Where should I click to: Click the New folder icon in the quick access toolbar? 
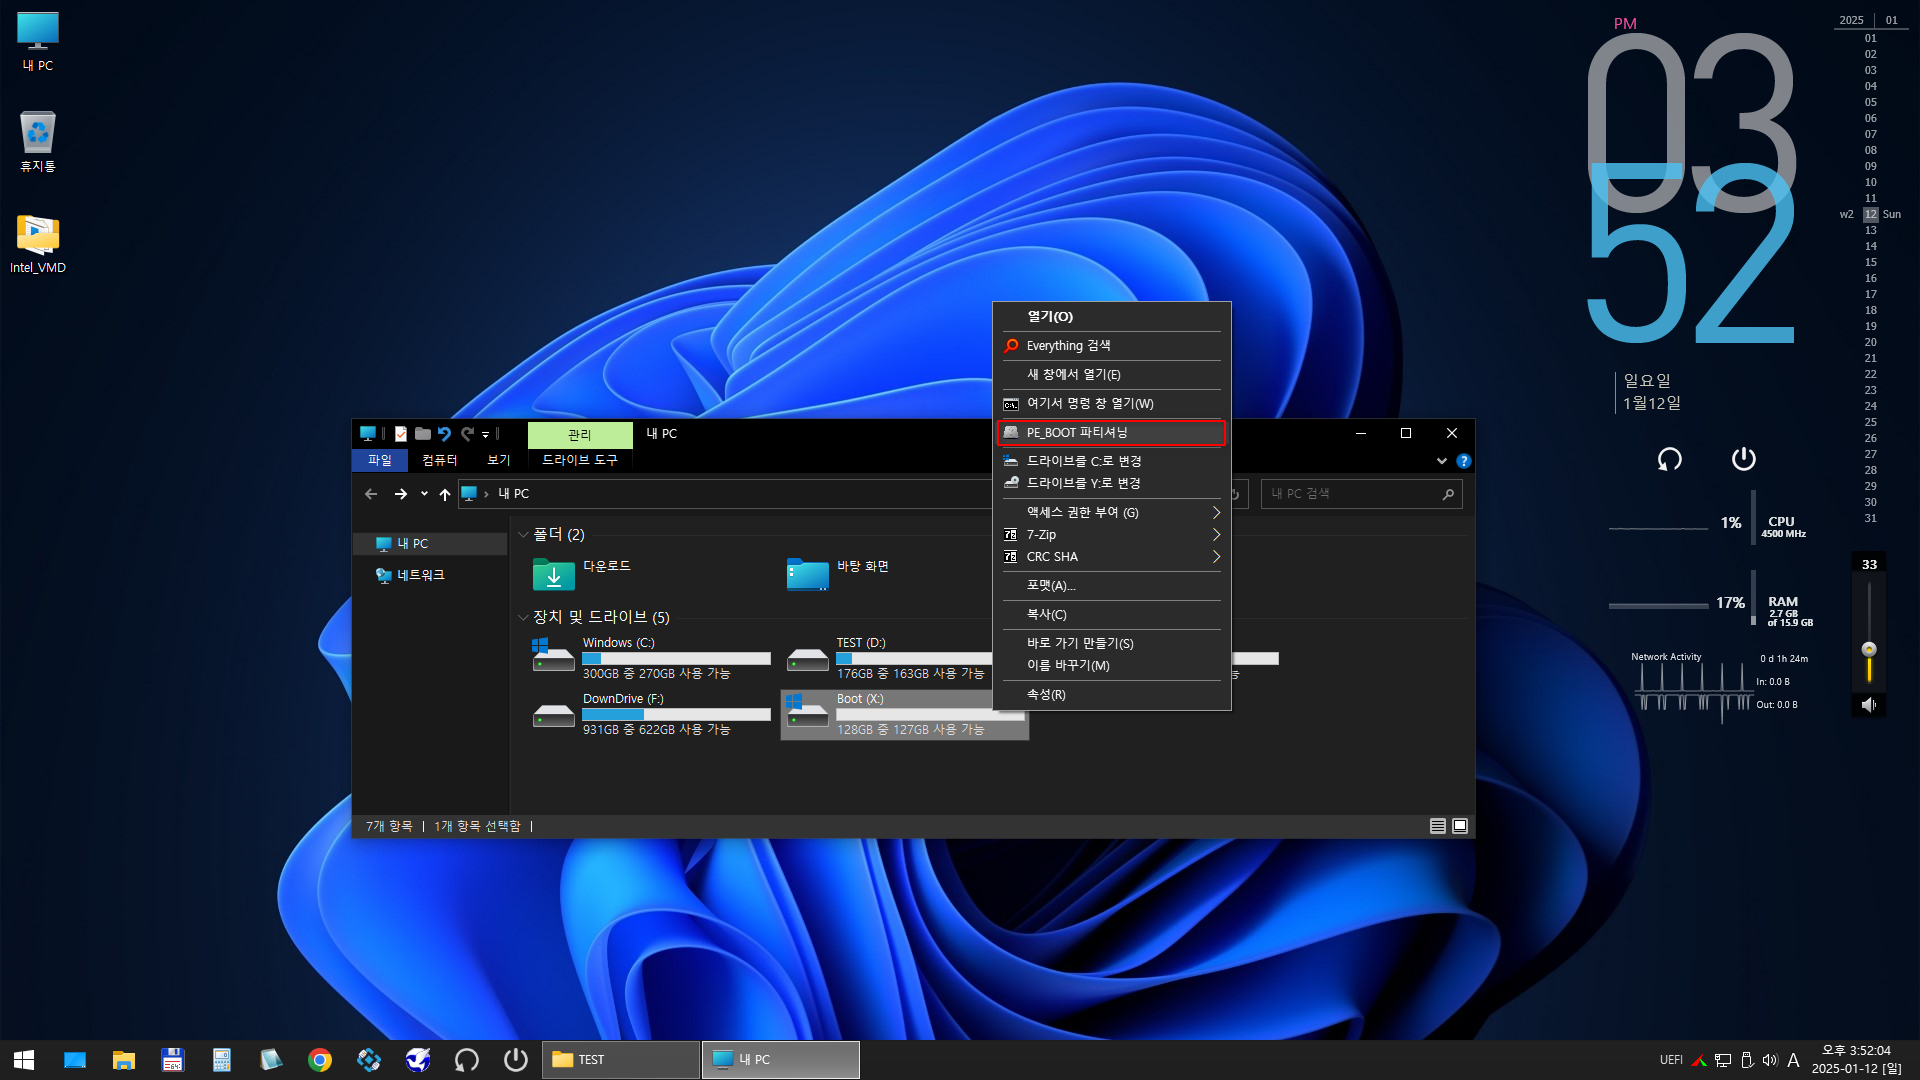[x=423, y=434]
